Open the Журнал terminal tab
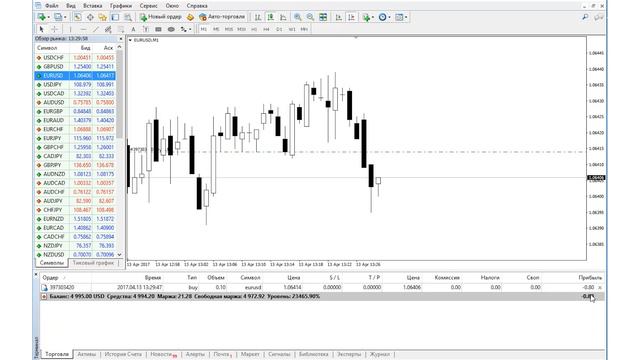This screenshot has width=640, height=360. tap(380, 354)
